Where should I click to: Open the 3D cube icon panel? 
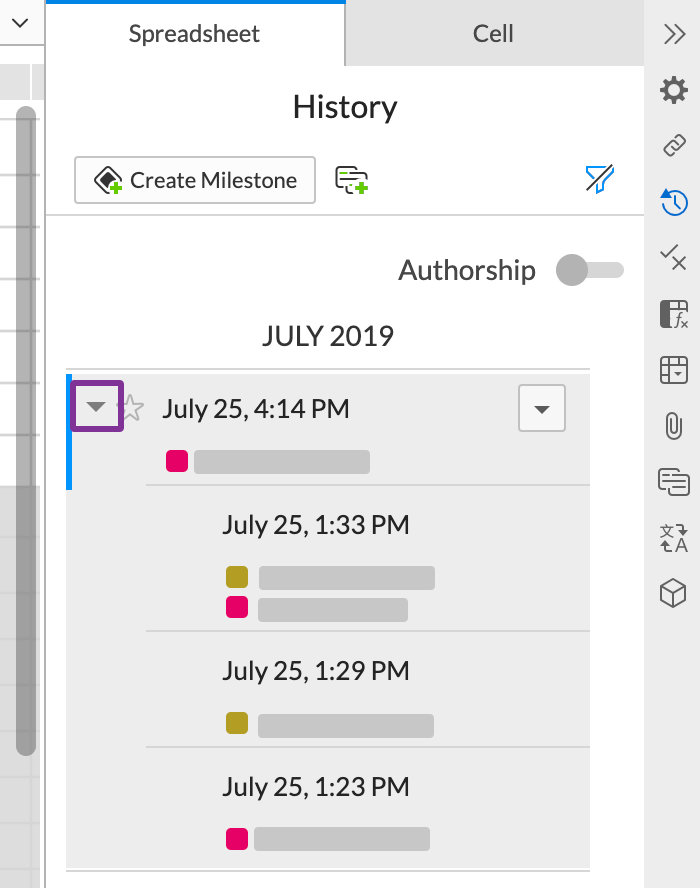click(x=673, y=594)
